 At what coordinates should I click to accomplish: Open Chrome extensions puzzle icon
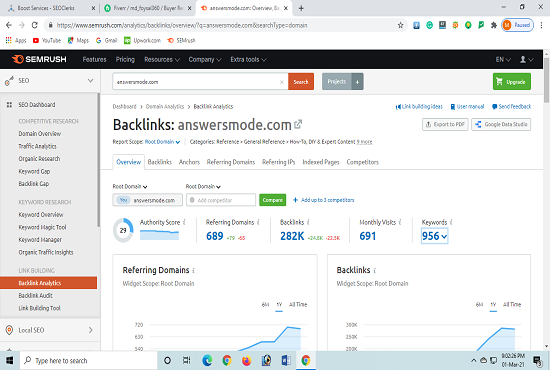click(x=494, y=25)
